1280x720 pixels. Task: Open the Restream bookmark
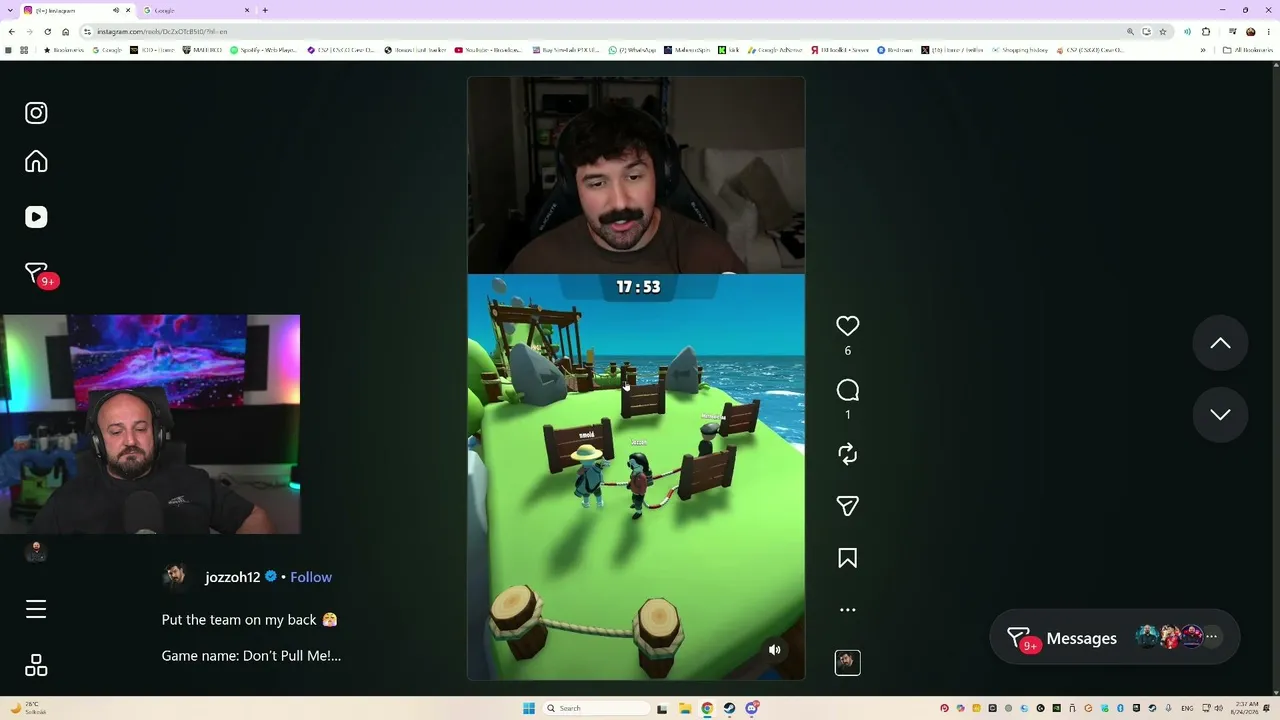896,50
